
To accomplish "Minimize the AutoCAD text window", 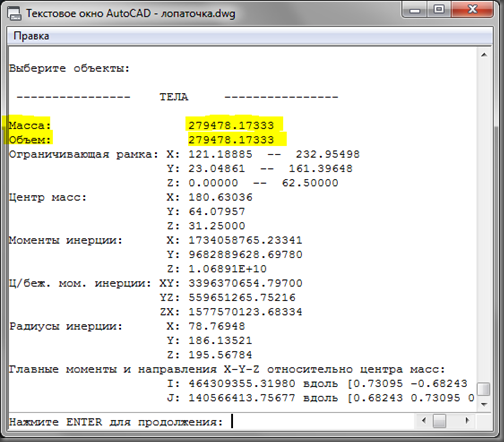I will click(x=414, y=10).
